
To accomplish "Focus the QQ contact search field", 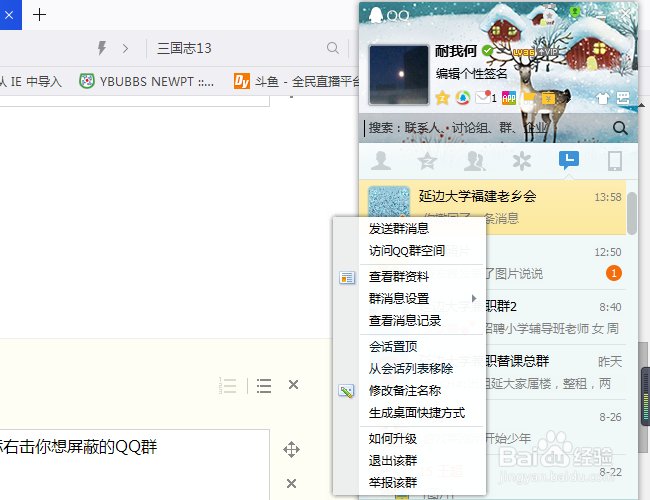I will pos(485,128).
